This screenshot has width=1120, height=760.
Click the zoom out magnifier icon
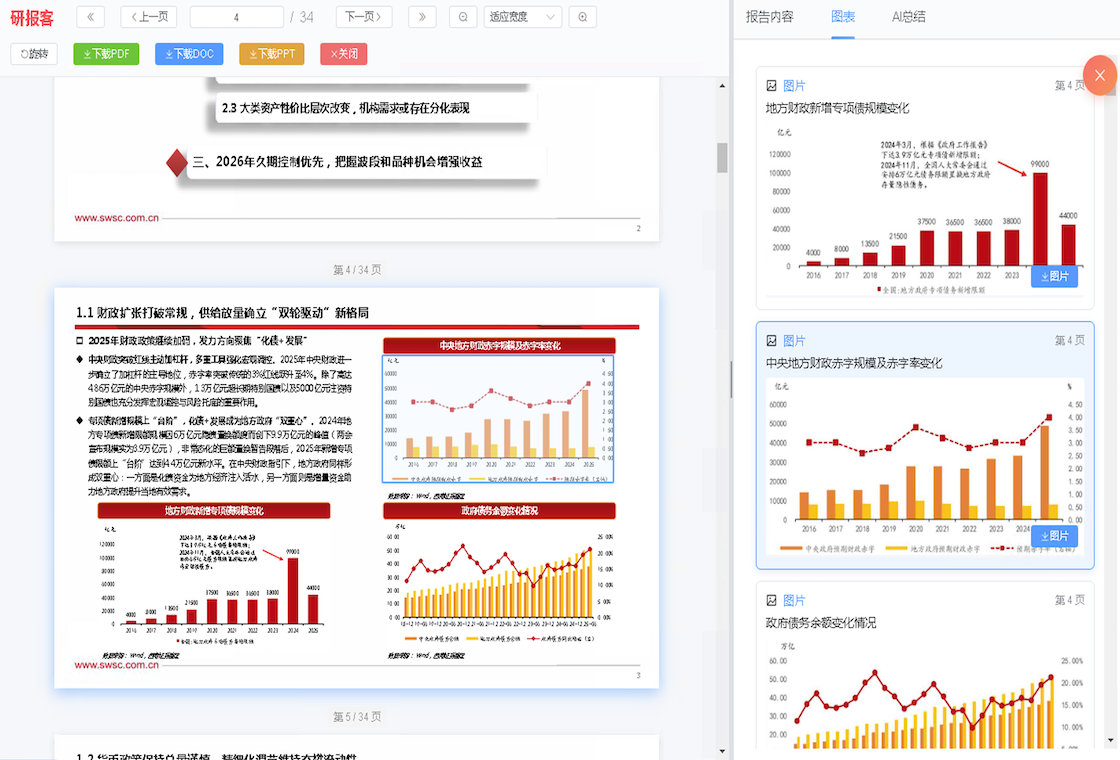pyautogui.click(x=462, y=17)
